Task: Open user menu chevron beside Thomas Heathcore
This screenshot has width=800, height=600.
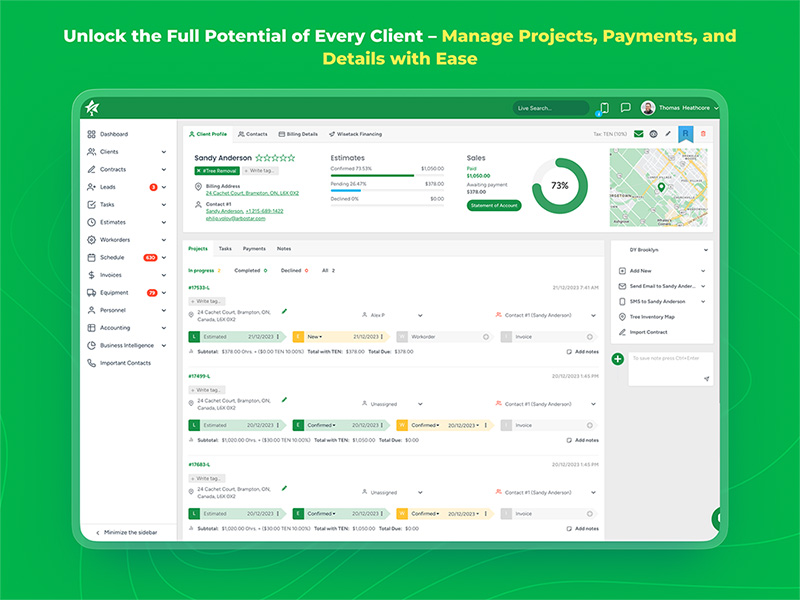Action: (x=716, y=108)
